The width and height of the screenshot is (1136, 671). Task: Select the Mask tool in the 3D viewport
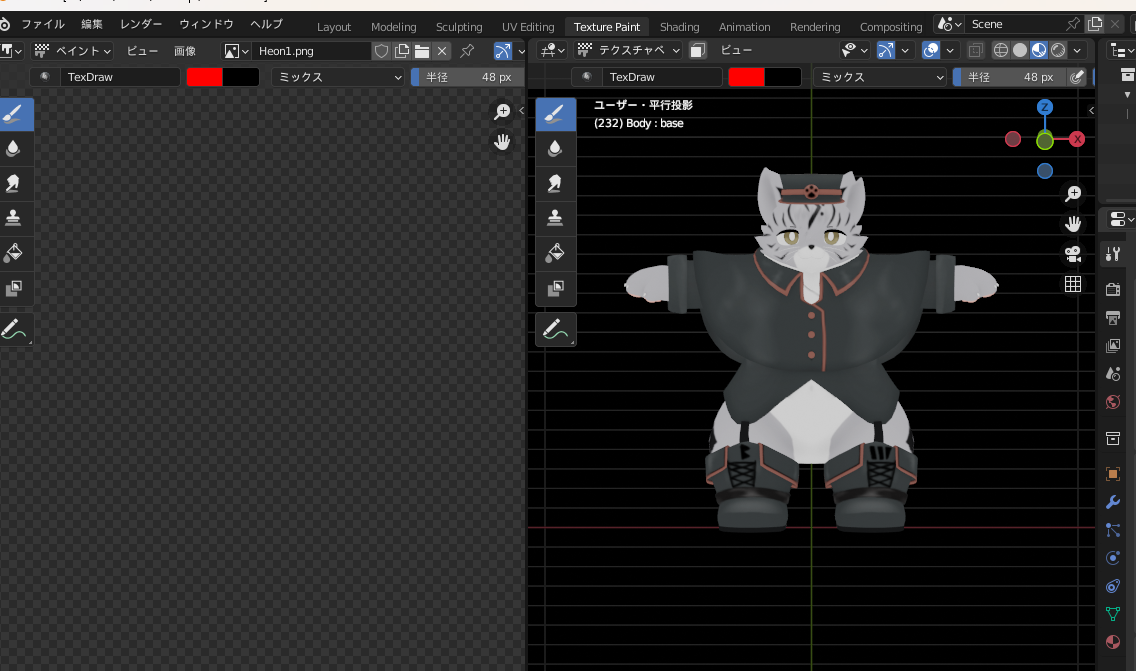(x=556, y=288)
